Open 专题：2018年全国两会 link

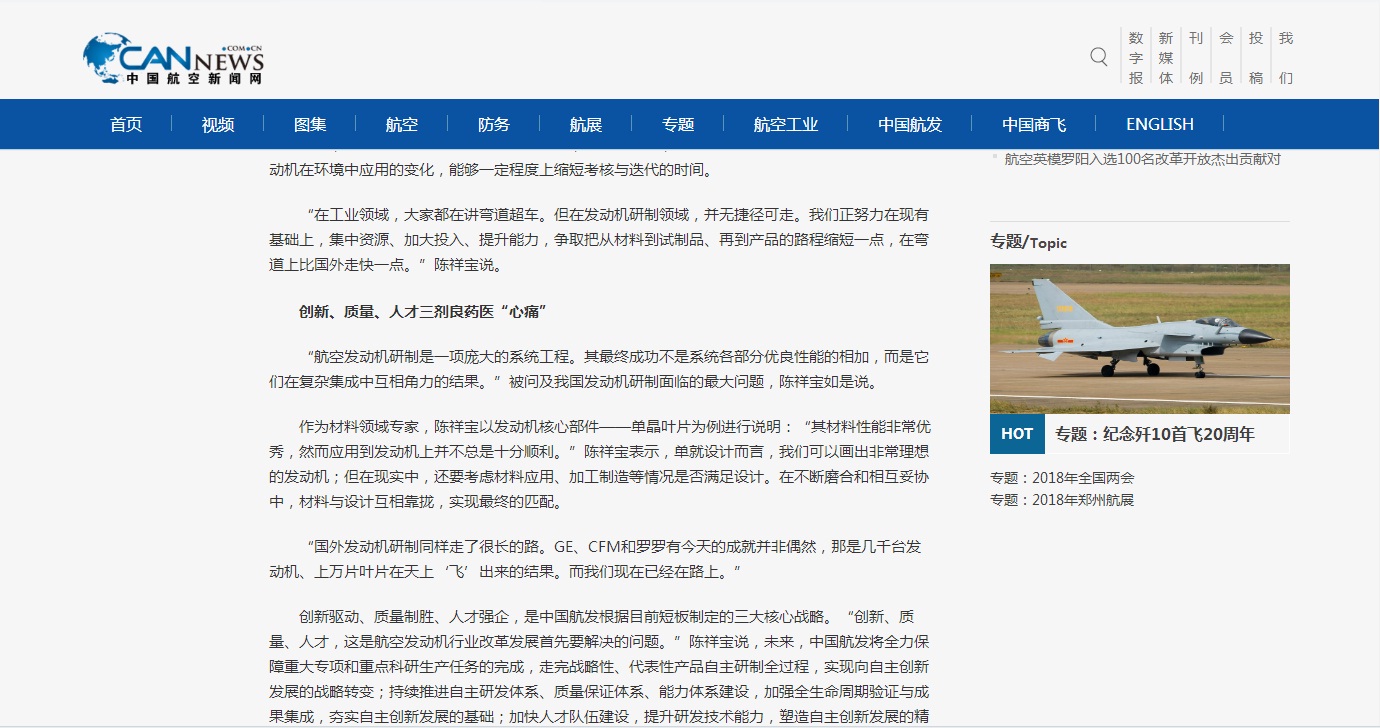pyautogui.click(x=1062, y=478)
